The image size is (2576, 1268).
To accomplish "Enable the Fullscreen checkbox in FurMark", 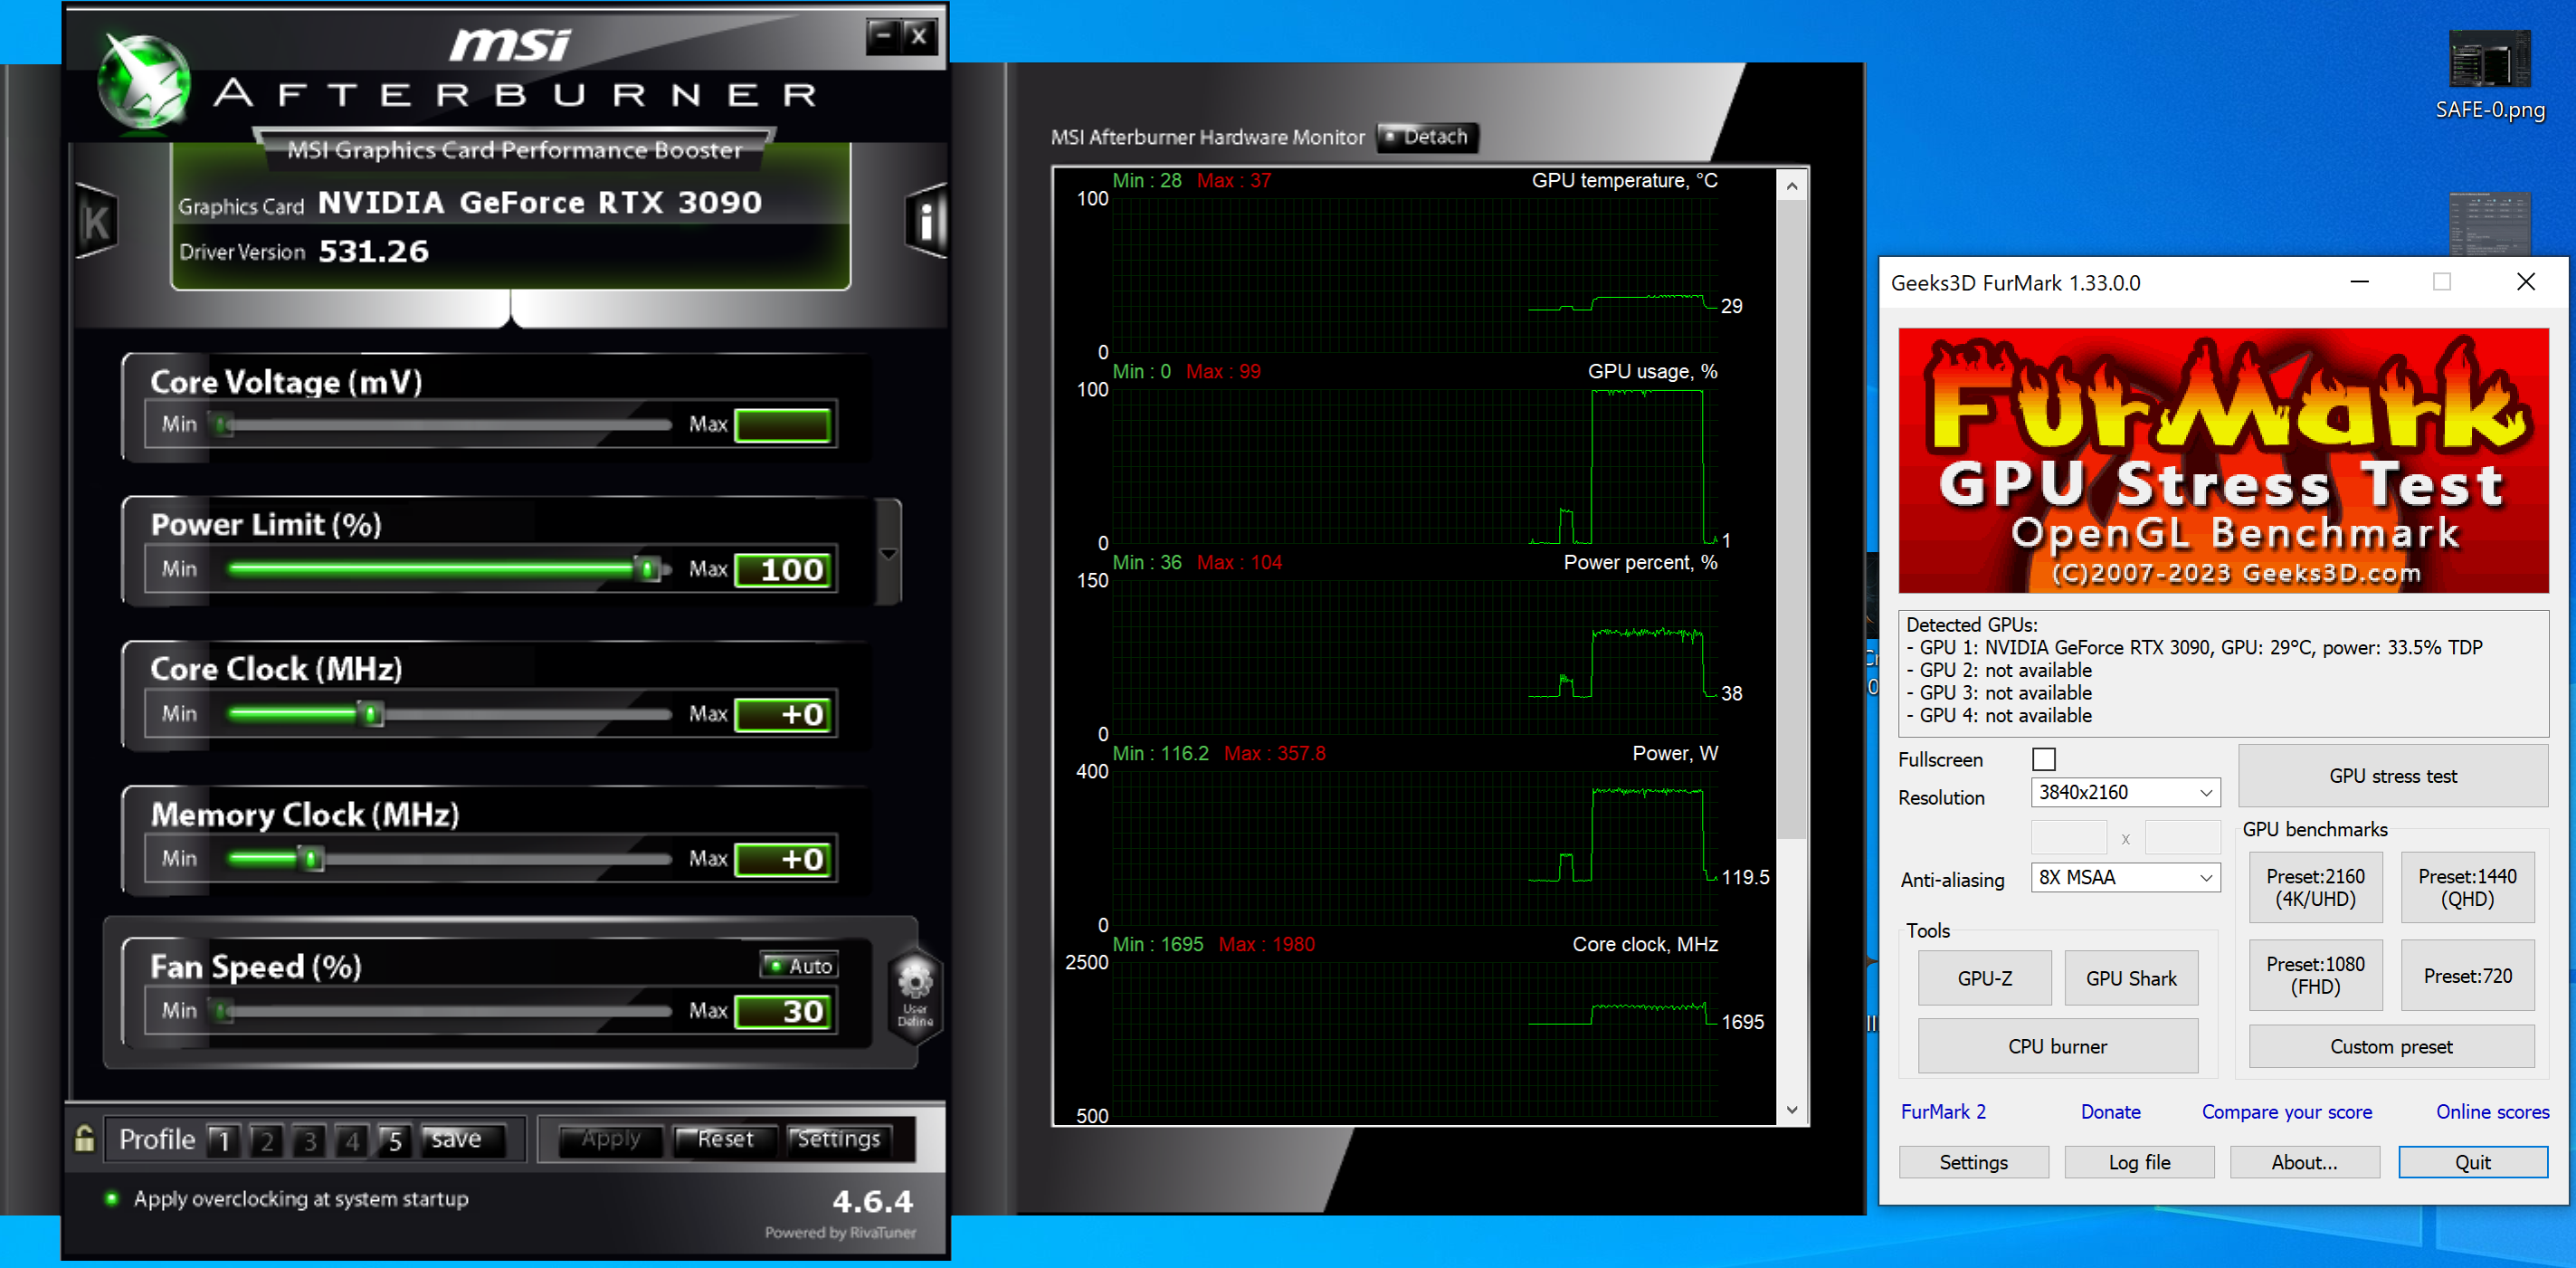I will pos(2043,759).
